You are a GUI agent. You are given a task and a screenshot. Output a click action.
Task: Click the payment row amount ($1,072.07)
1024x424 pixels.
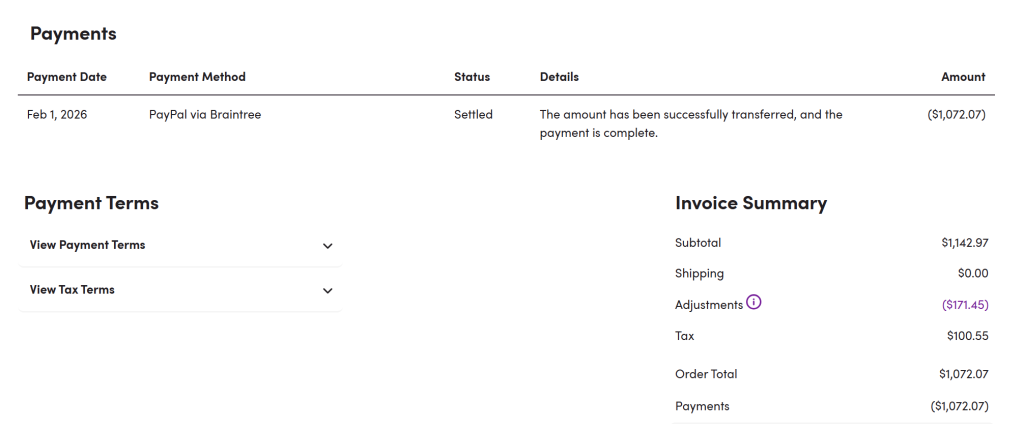click(x=956, y=115)
